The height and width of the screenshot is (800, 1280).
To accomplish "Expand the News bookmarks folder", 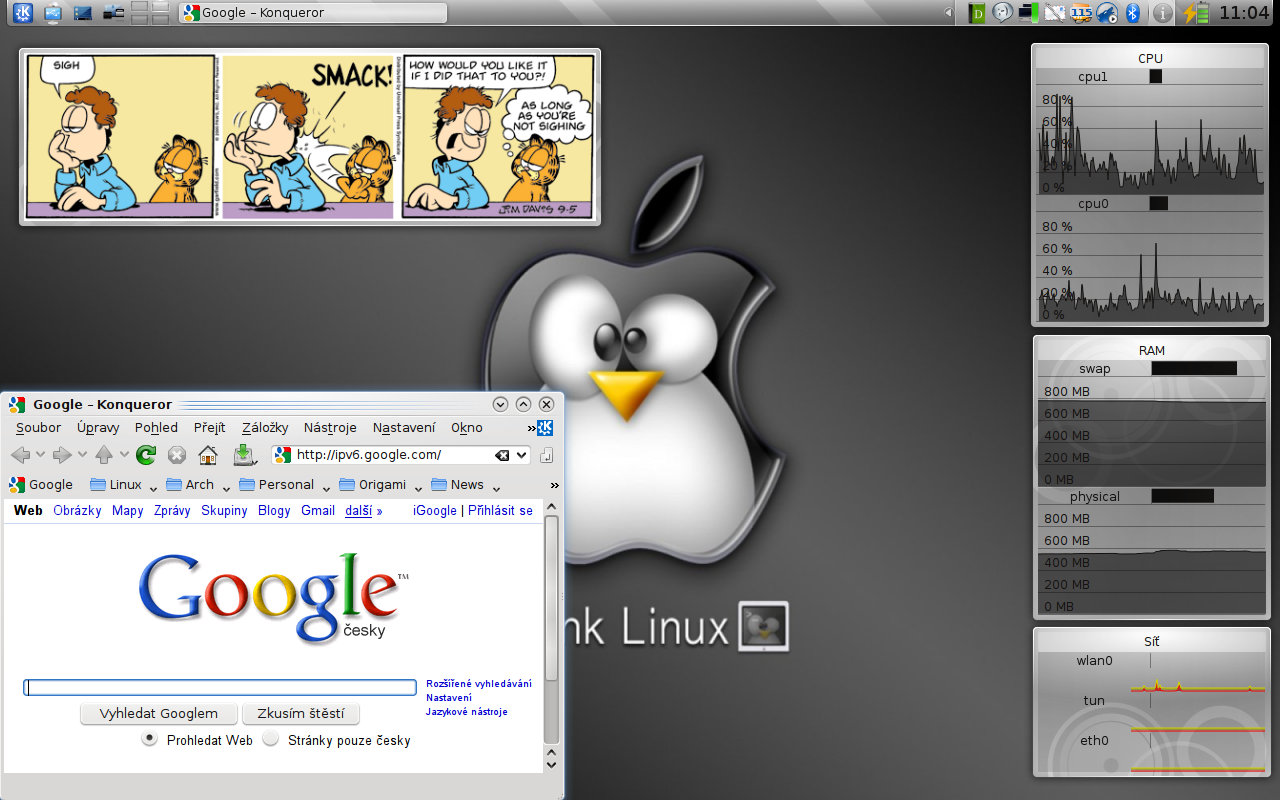I will [466, 485].
